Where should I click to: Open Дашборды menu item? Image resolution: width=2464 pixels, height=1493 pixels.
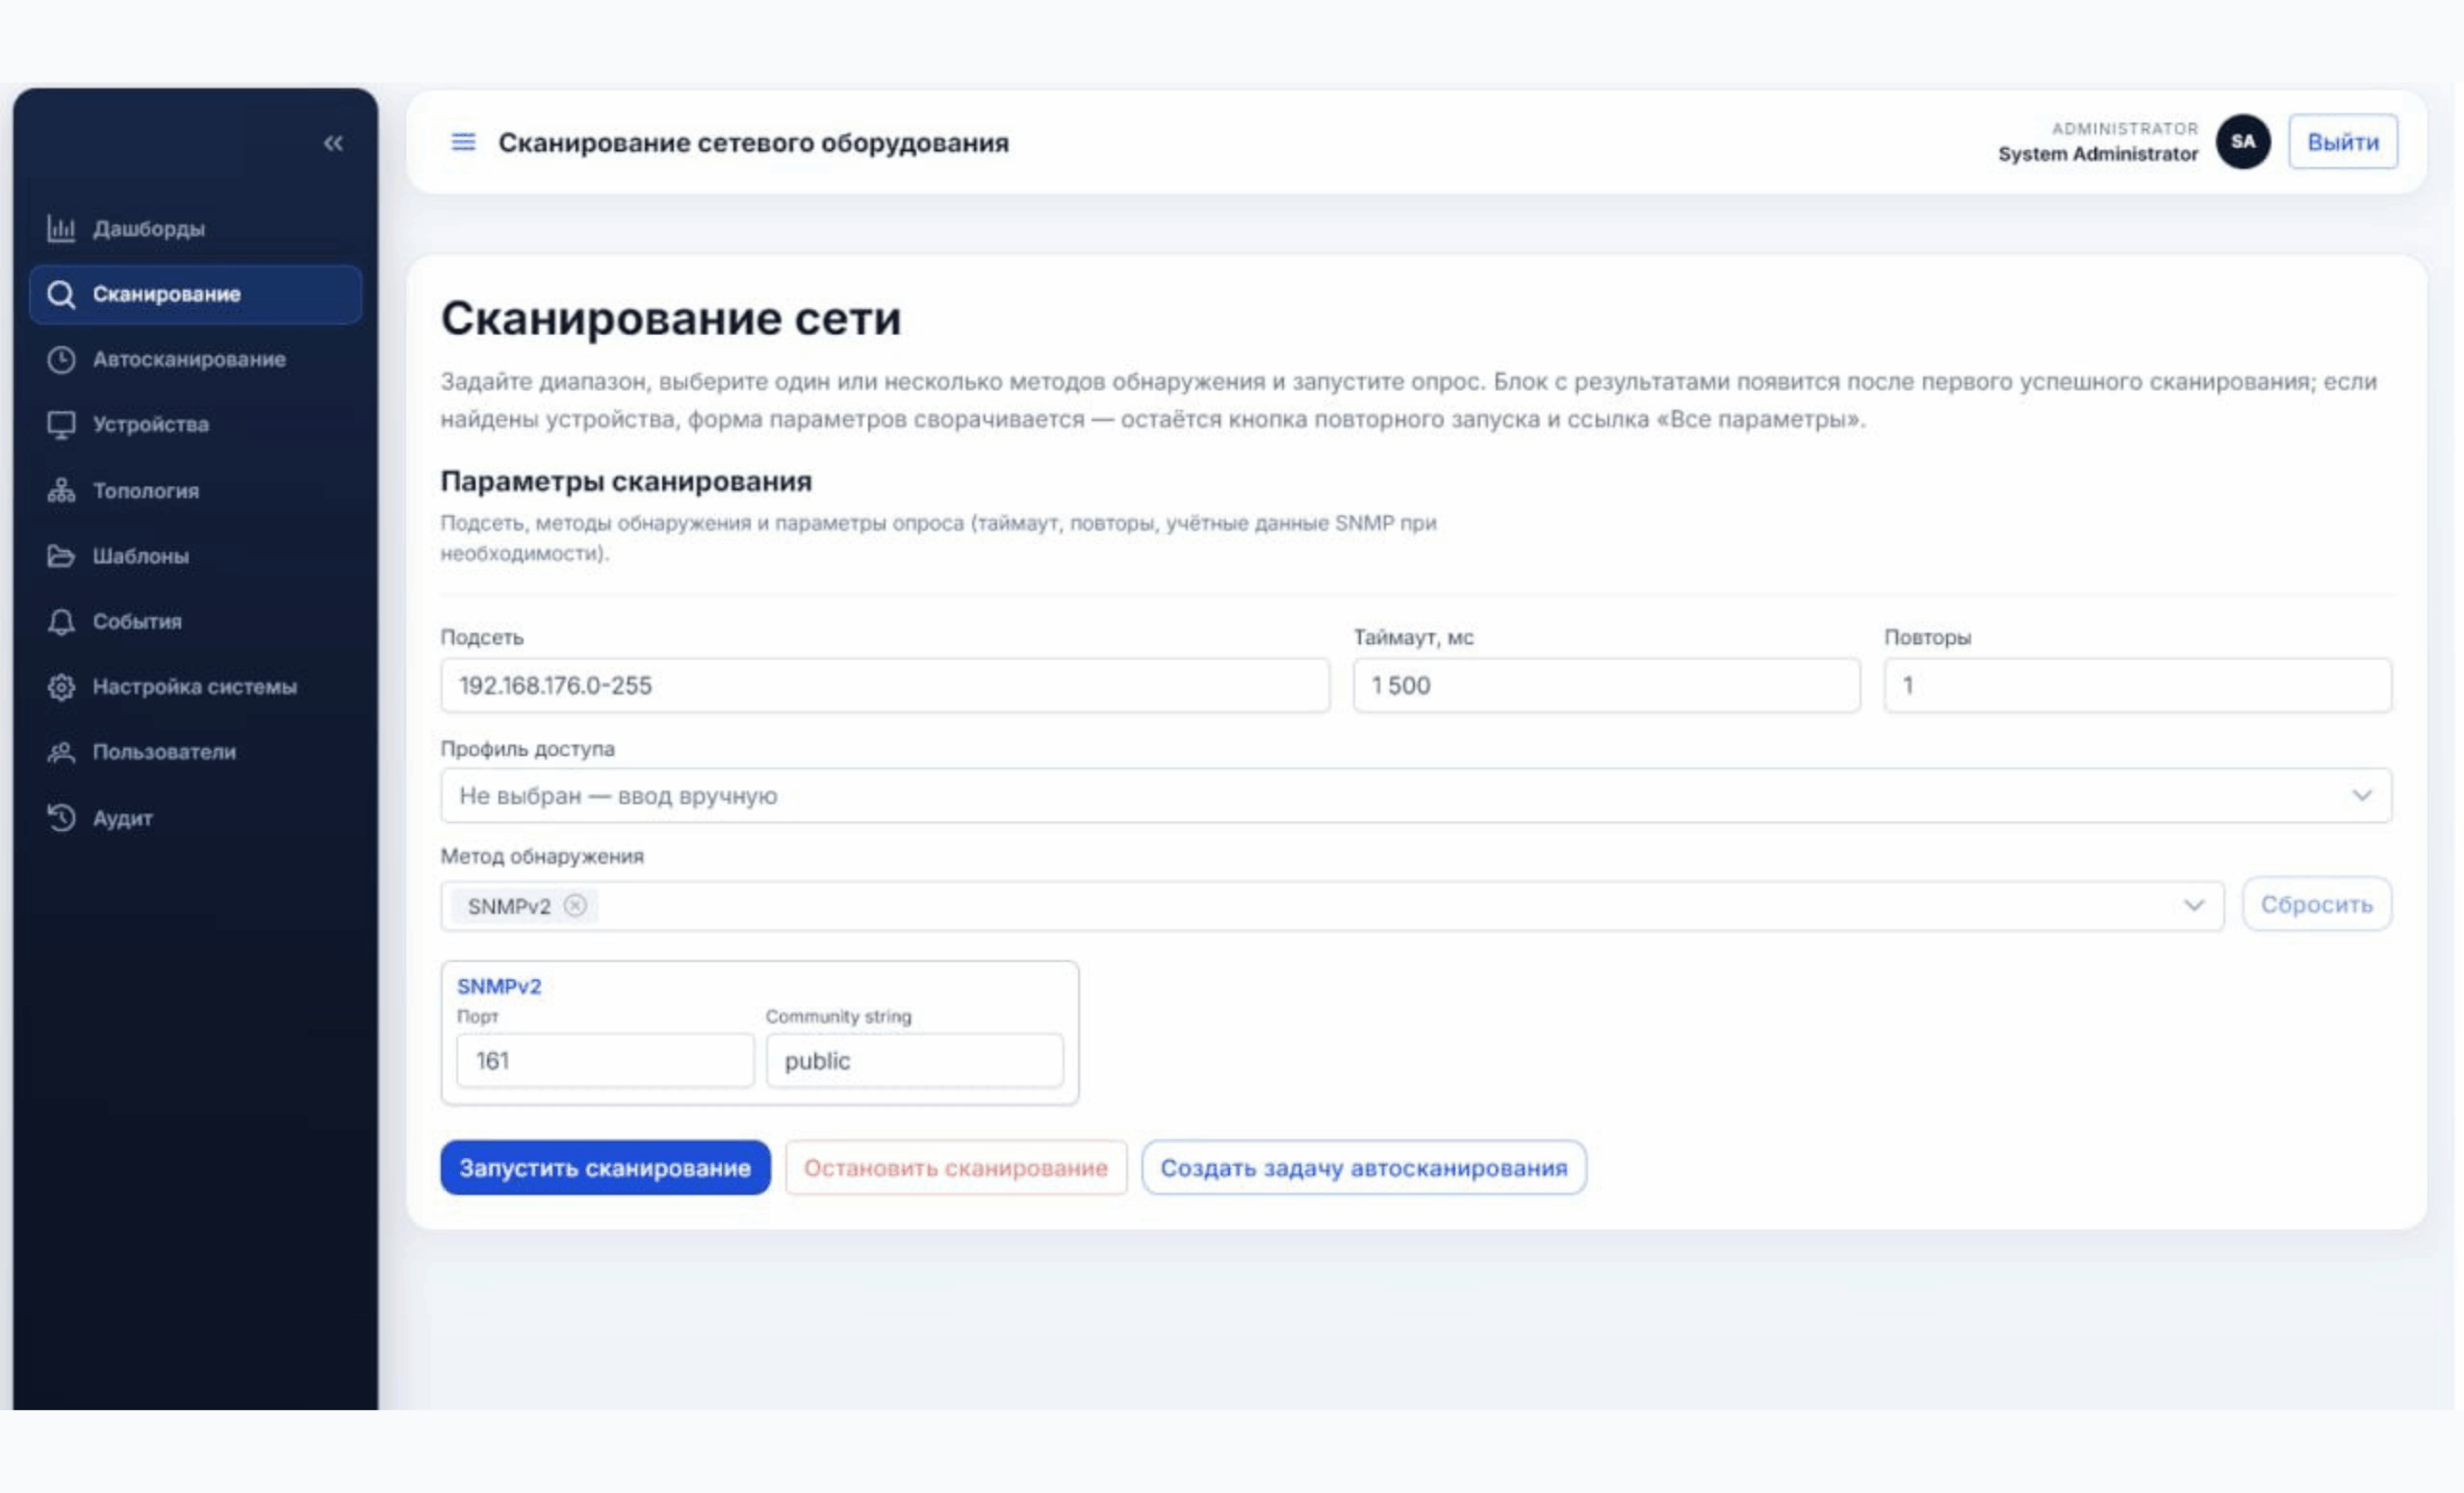195,228
